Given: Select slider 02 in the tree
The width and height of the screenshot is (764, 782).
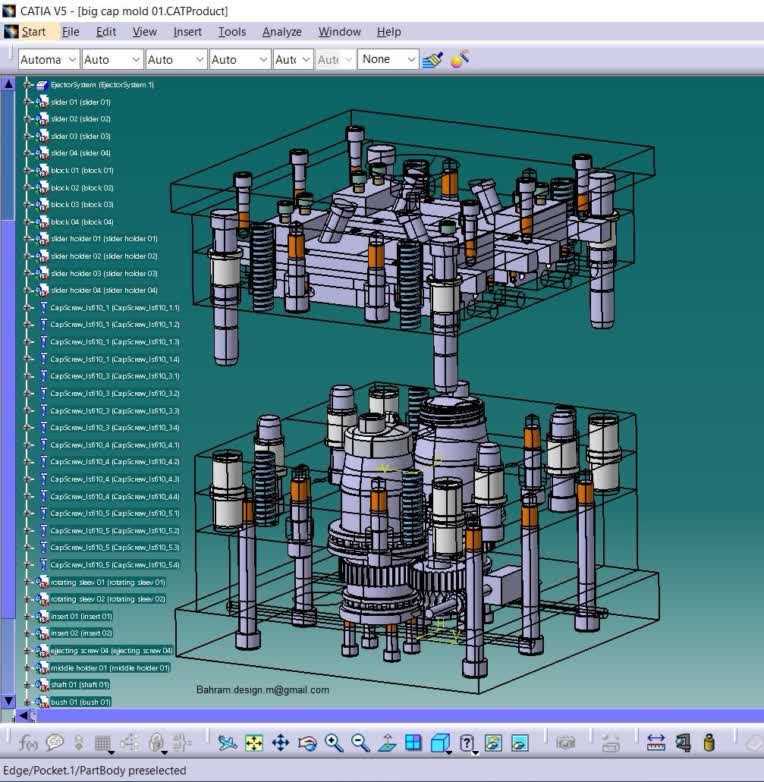Looking at the screenshot, I should [x=80, y=119].
